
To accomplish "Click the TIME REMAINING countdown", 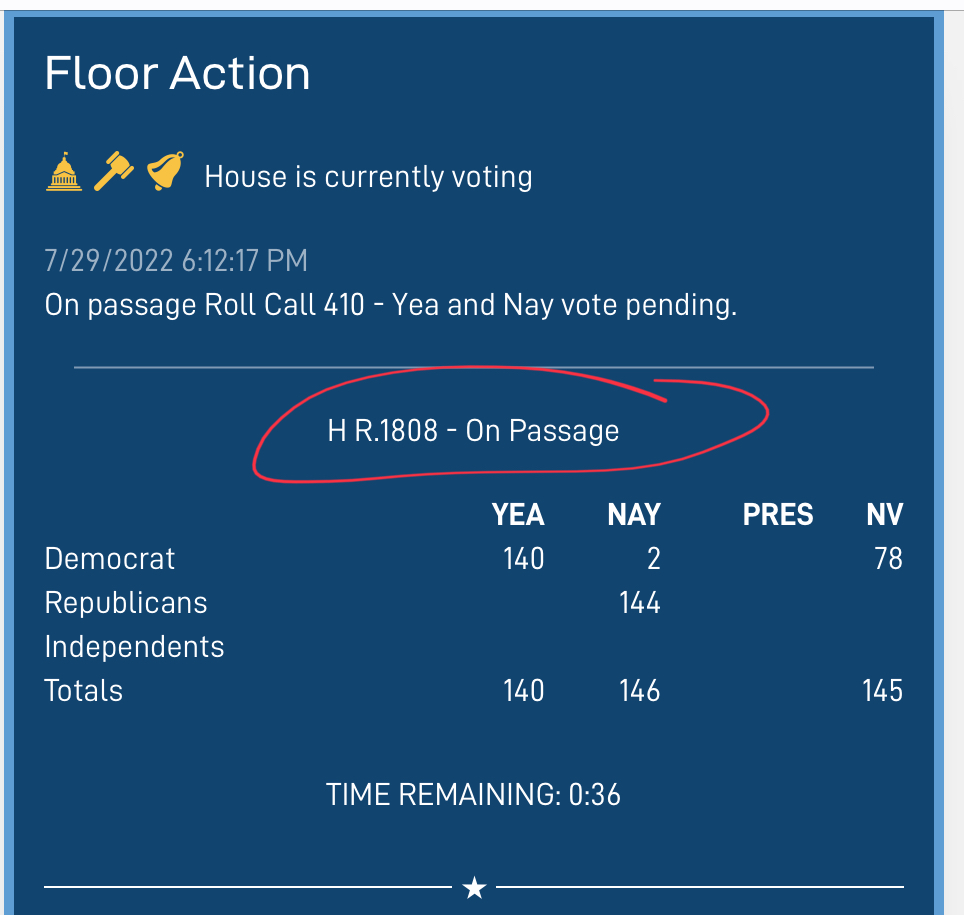I will pyautogui.click(x=473, y=794).
